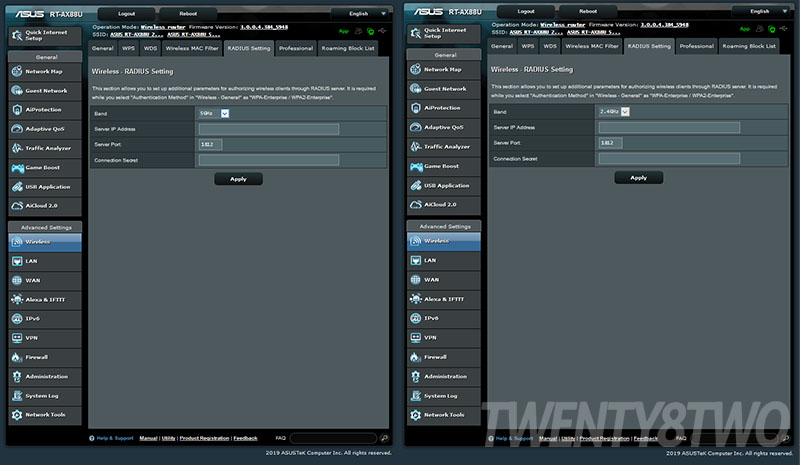The height and width of the screenshot is (465, 800).
Task: Open USB Application icon in left window
Action: [x=17, y=187]
